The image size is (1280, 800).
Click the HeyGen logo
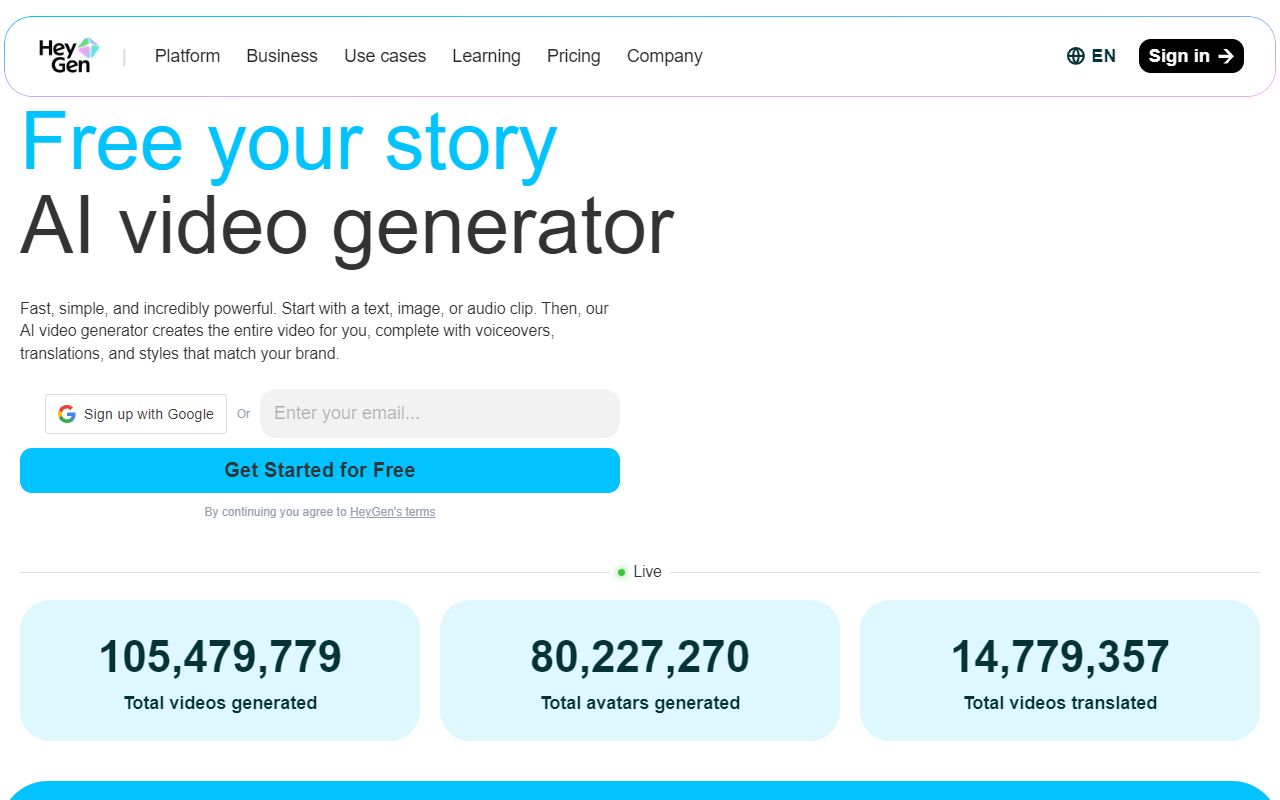(x=68, y=56)
